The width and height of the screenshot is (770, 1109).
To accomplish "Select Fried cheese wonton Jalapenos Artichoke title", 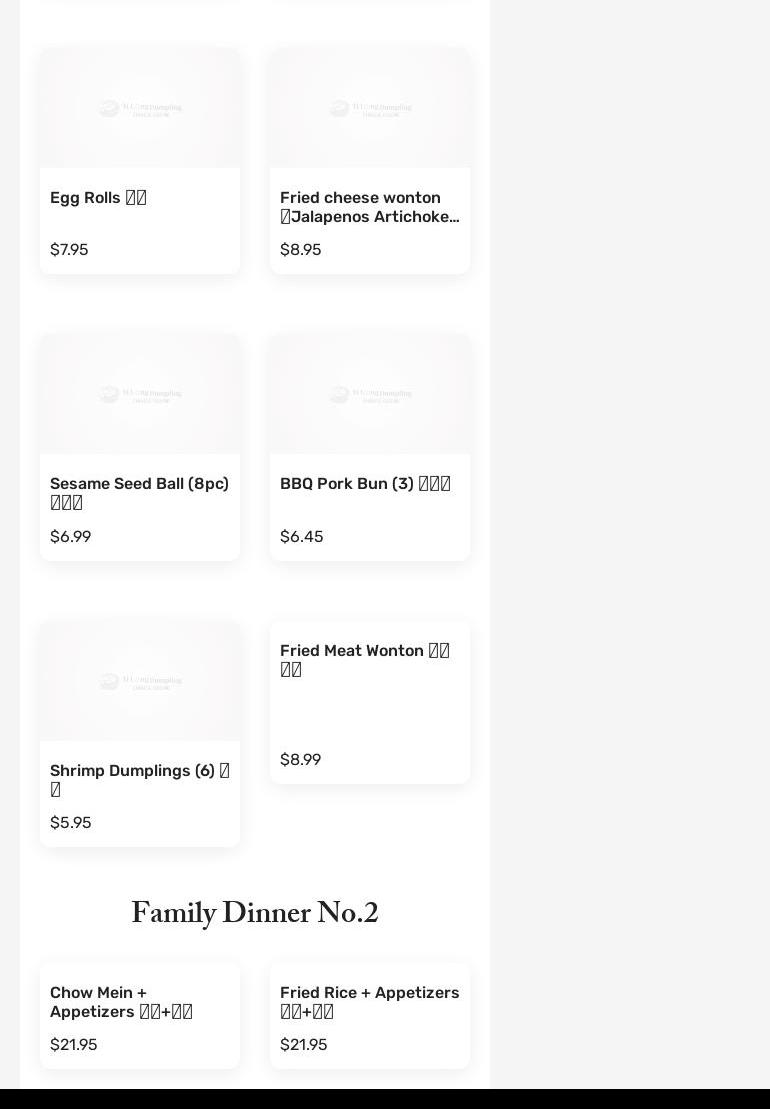I will [369, 207].
